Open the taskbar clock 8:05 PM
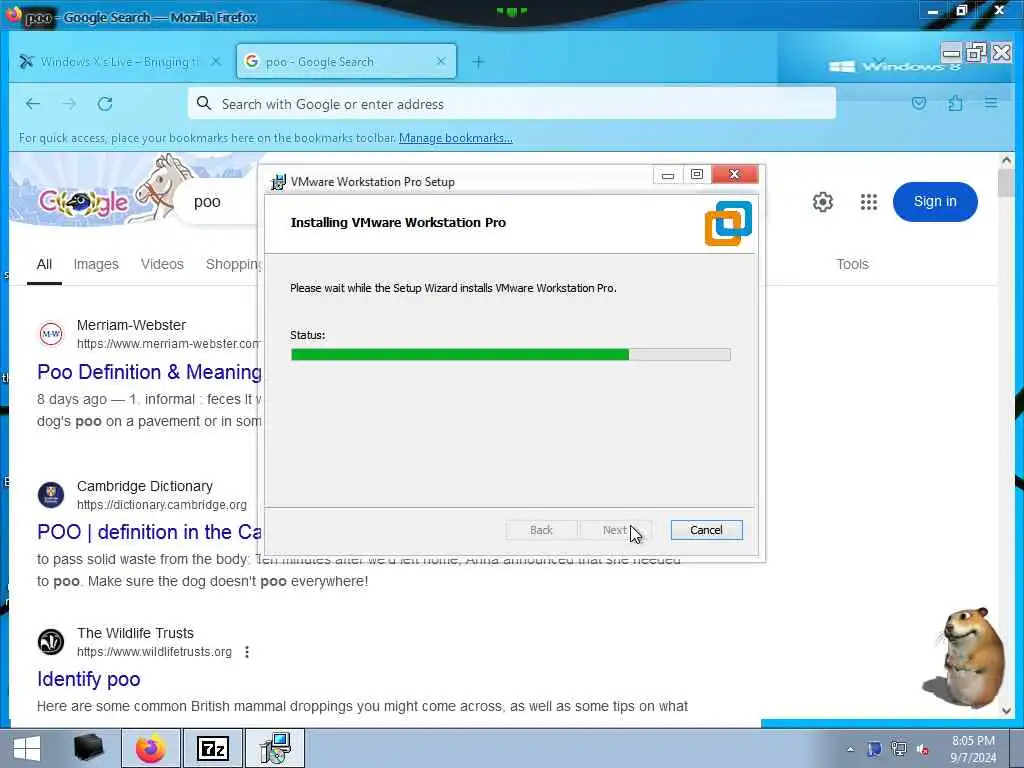1024x768 pixels. pyautogui.click(x=973, y=749)
